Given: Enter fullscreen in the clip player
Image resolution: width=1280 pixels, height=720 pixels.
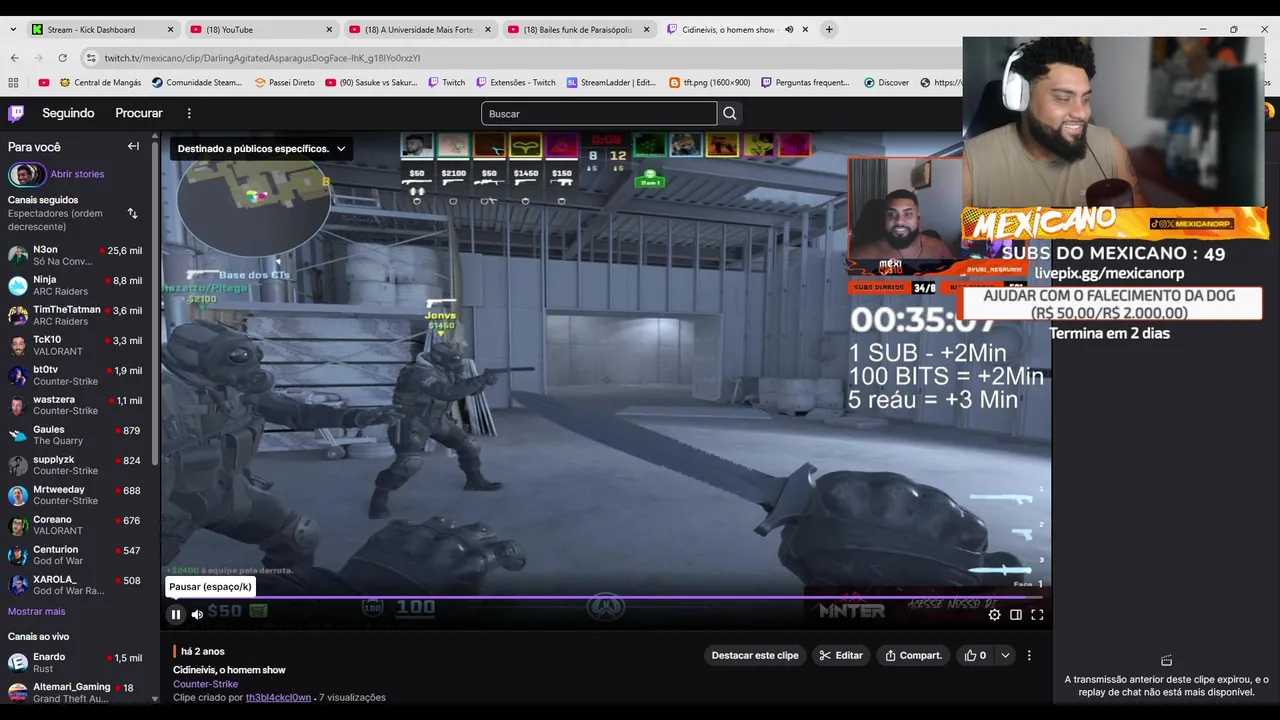Looking at the screenshot, I should pos(1037,615).
